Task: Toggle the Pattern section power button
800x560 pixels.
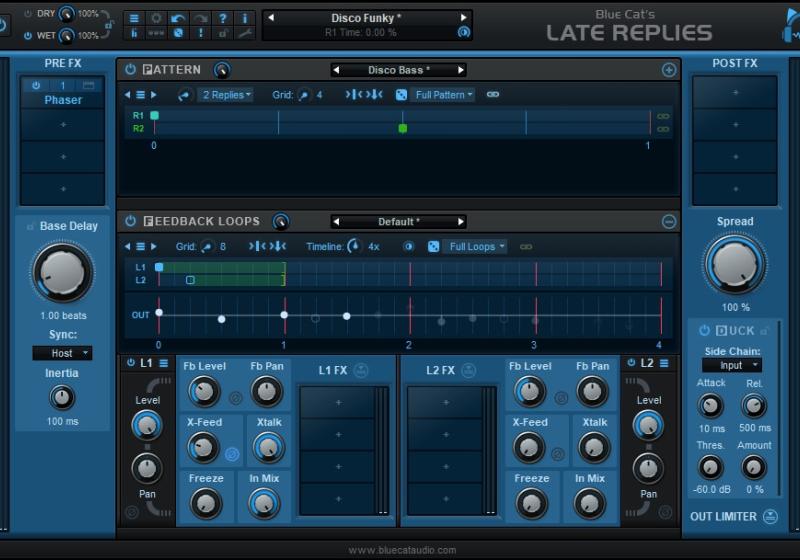Action: click(x=130, y=70)
